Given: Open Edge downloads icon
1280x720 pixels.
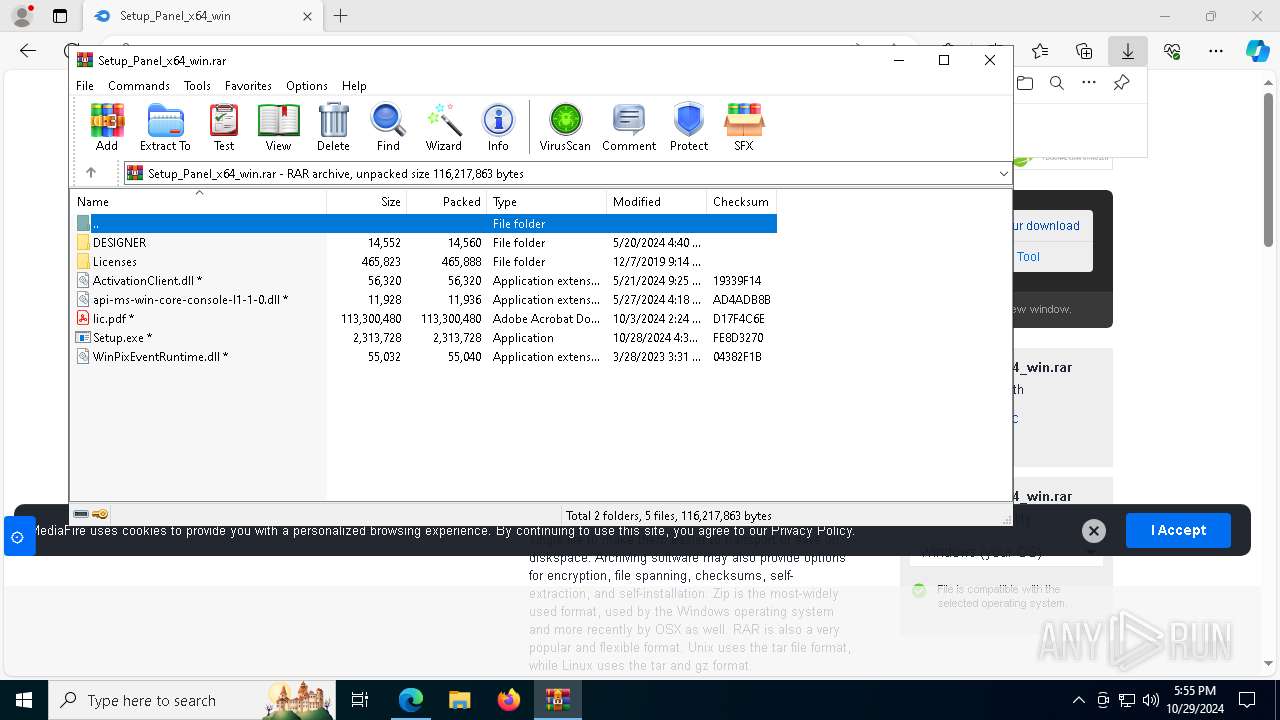Looking at the screenshot, I should (x=1128, y=50).
